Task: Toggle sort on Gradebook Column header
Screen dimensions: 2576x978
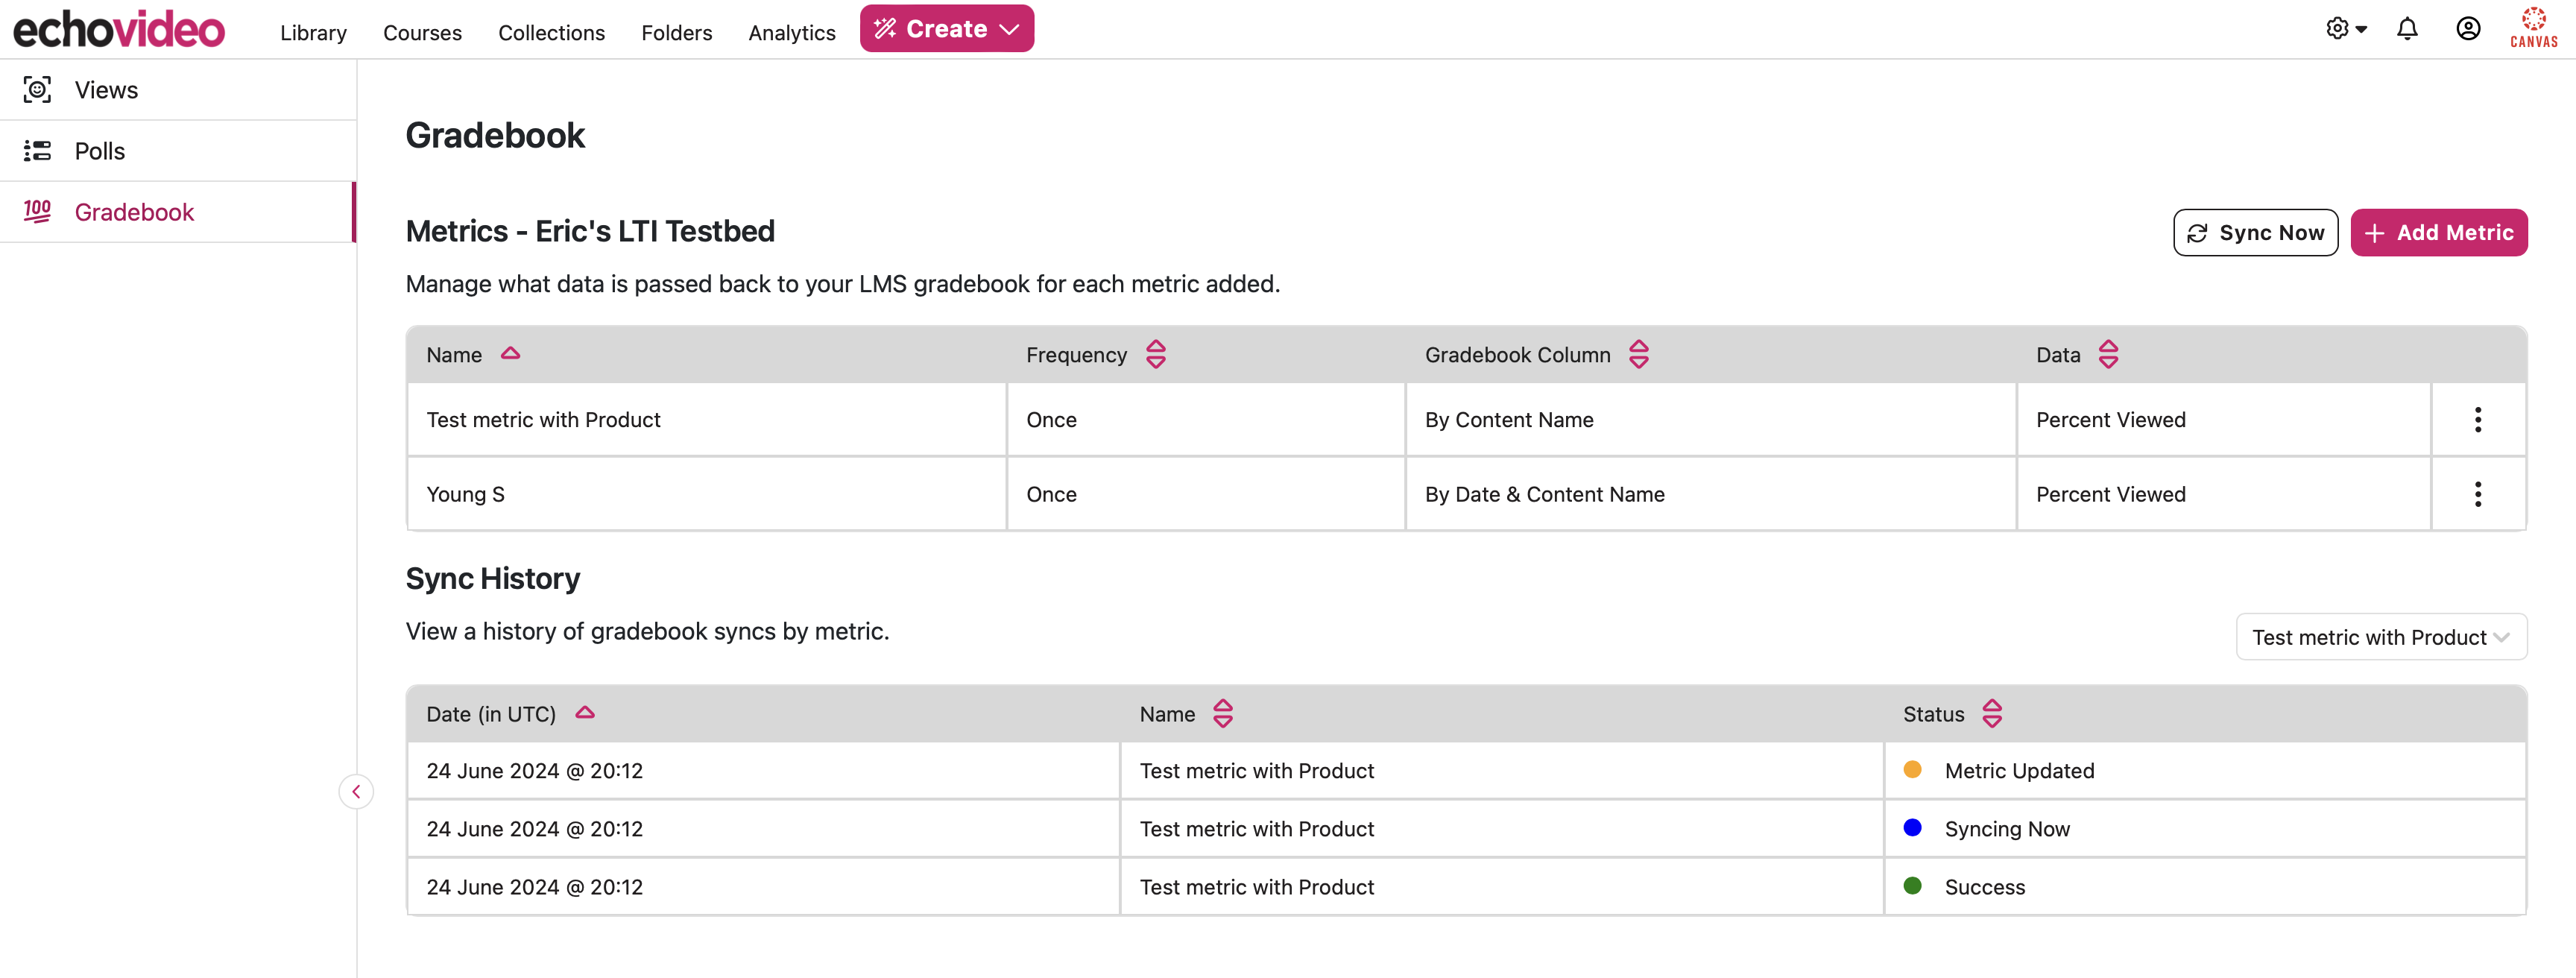Action: pyautogui.click(x=1638, y=353)
